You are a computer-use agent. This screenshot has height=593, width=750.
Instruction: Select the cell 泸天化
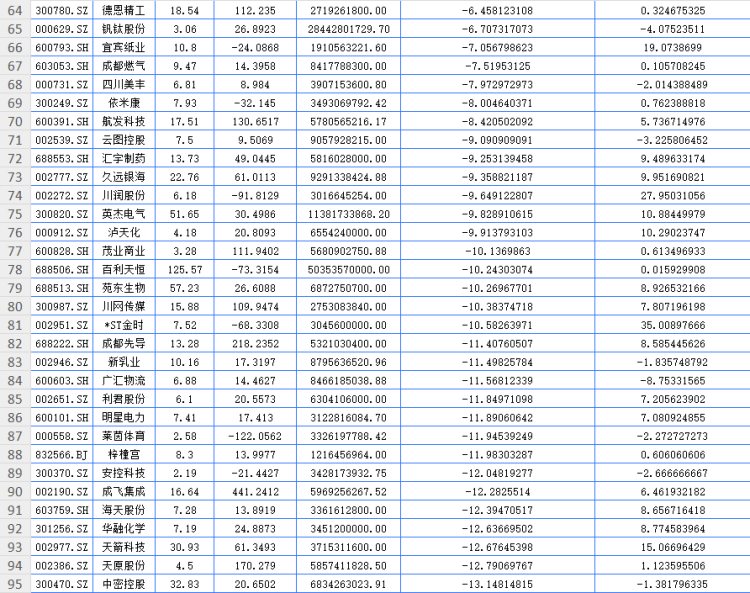pyautogui.click(x=124, y=232)
